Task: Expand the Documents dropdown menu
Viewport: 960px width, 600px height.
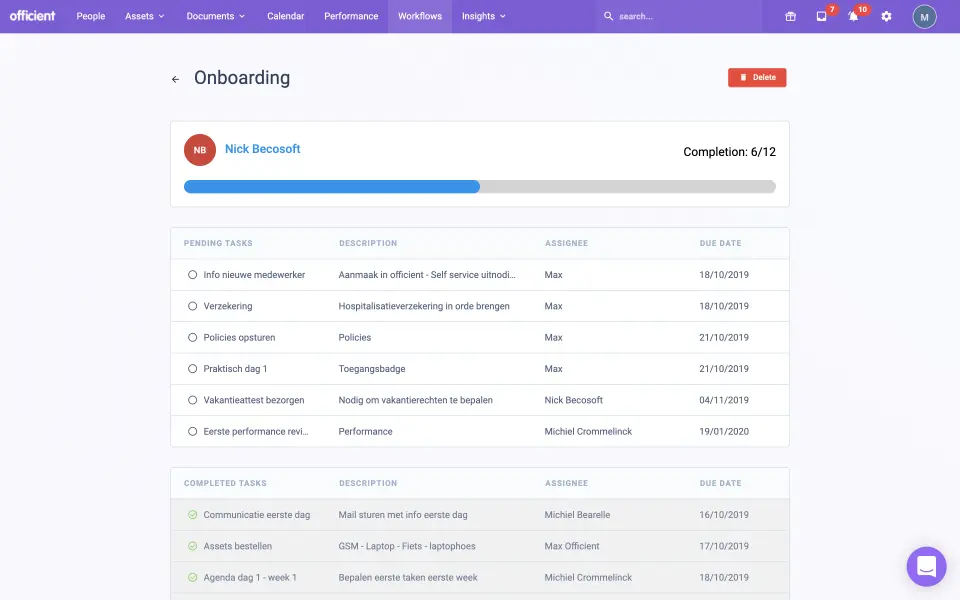Action: pyautogui.click(x=216, y=17)
